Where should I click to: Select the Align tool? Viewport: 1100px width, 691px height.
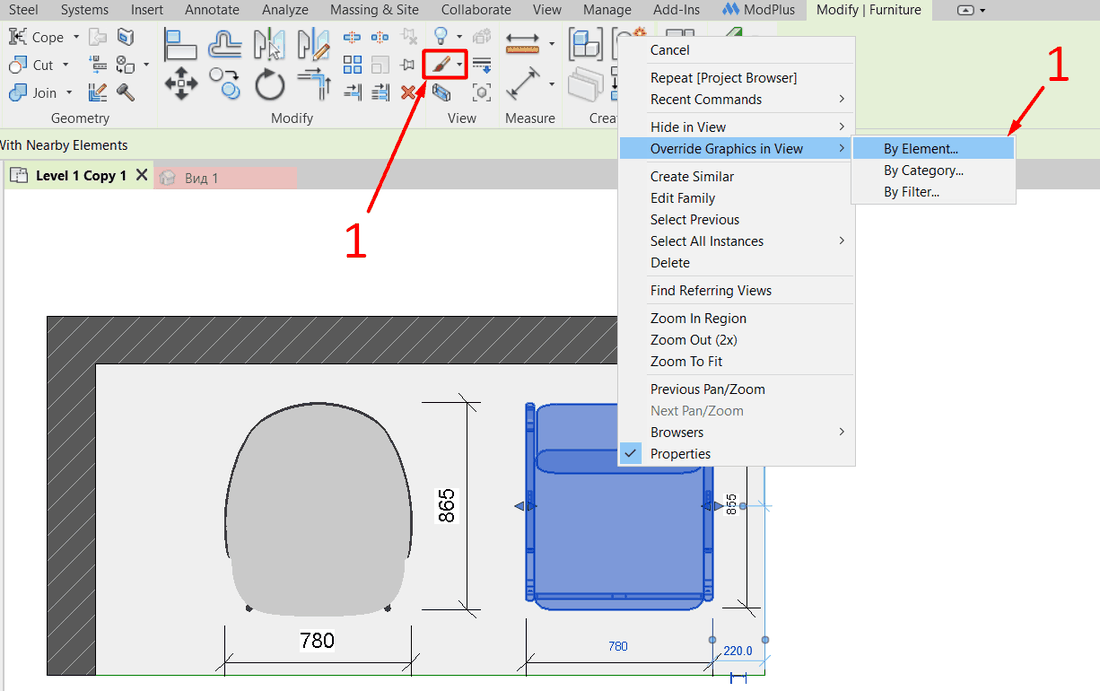pos(180,45)
